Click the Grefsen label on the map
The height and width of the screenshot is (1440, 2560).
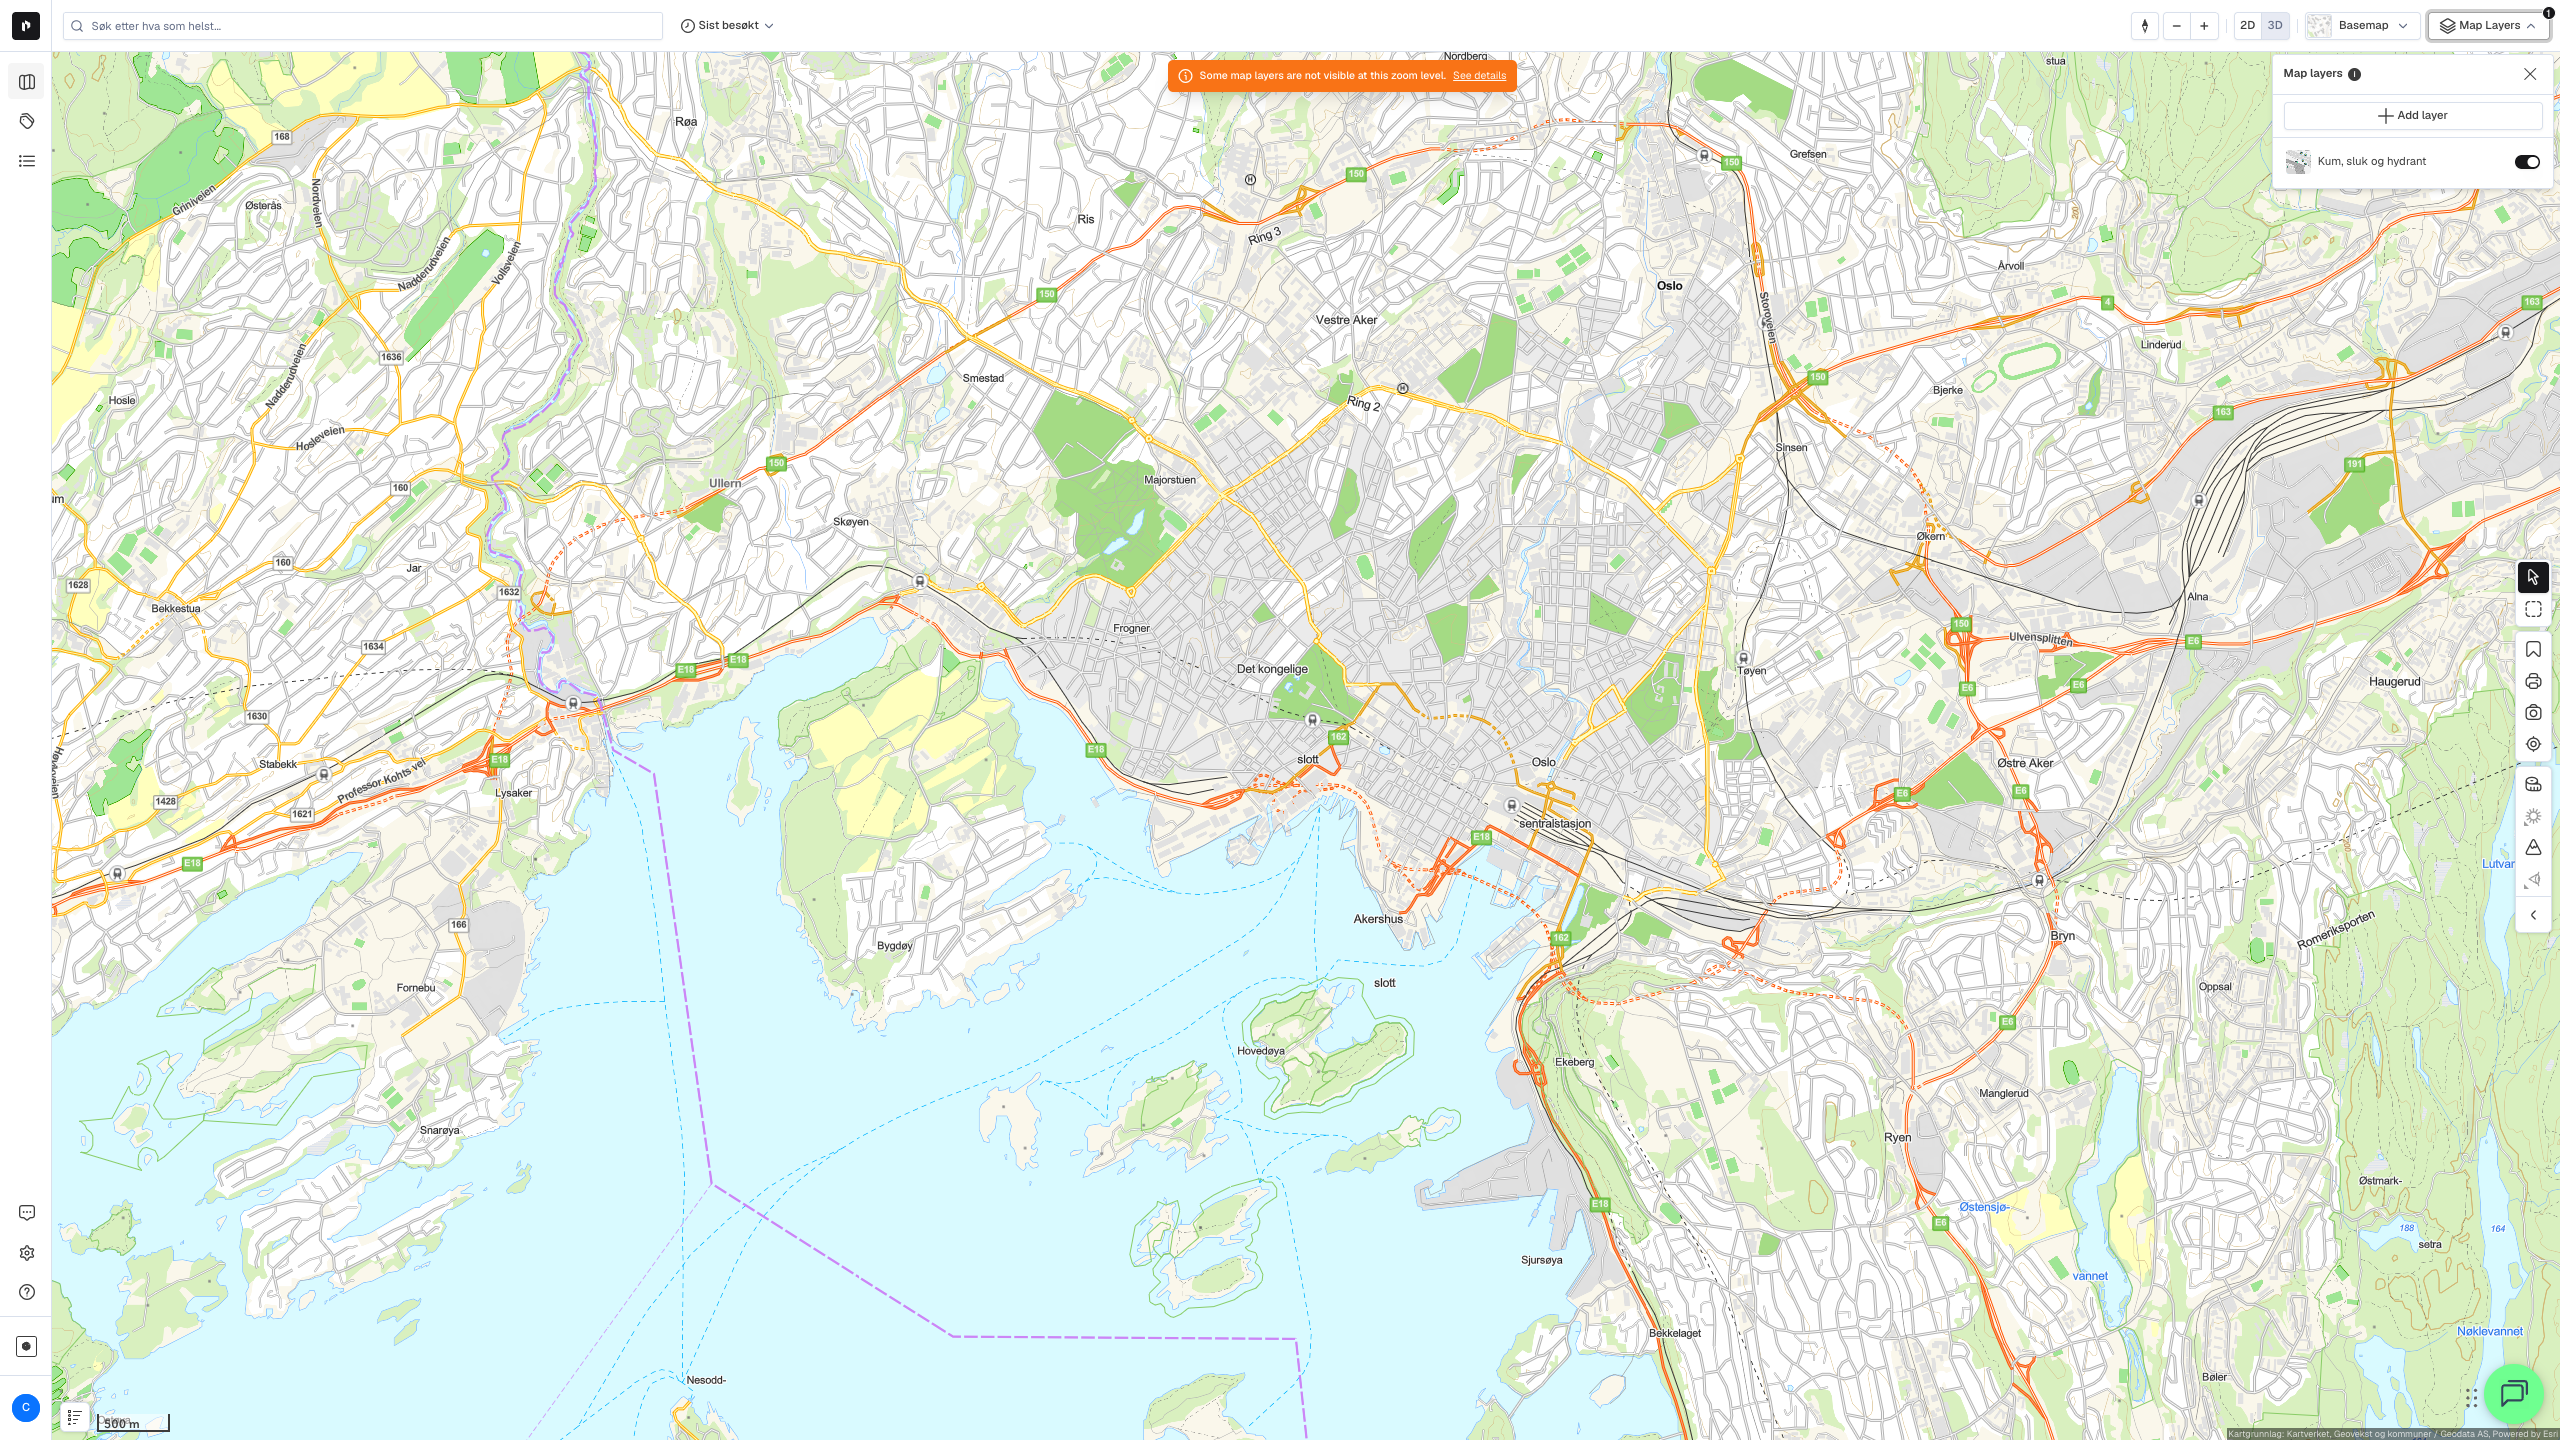(x=1808, y=154)
